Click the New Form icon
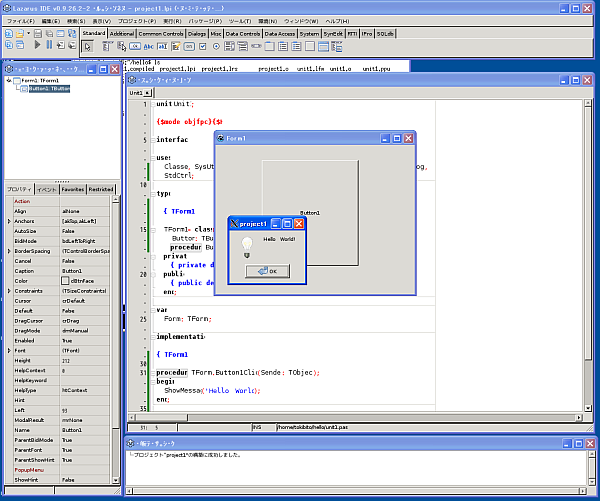 tap(60, 34)
